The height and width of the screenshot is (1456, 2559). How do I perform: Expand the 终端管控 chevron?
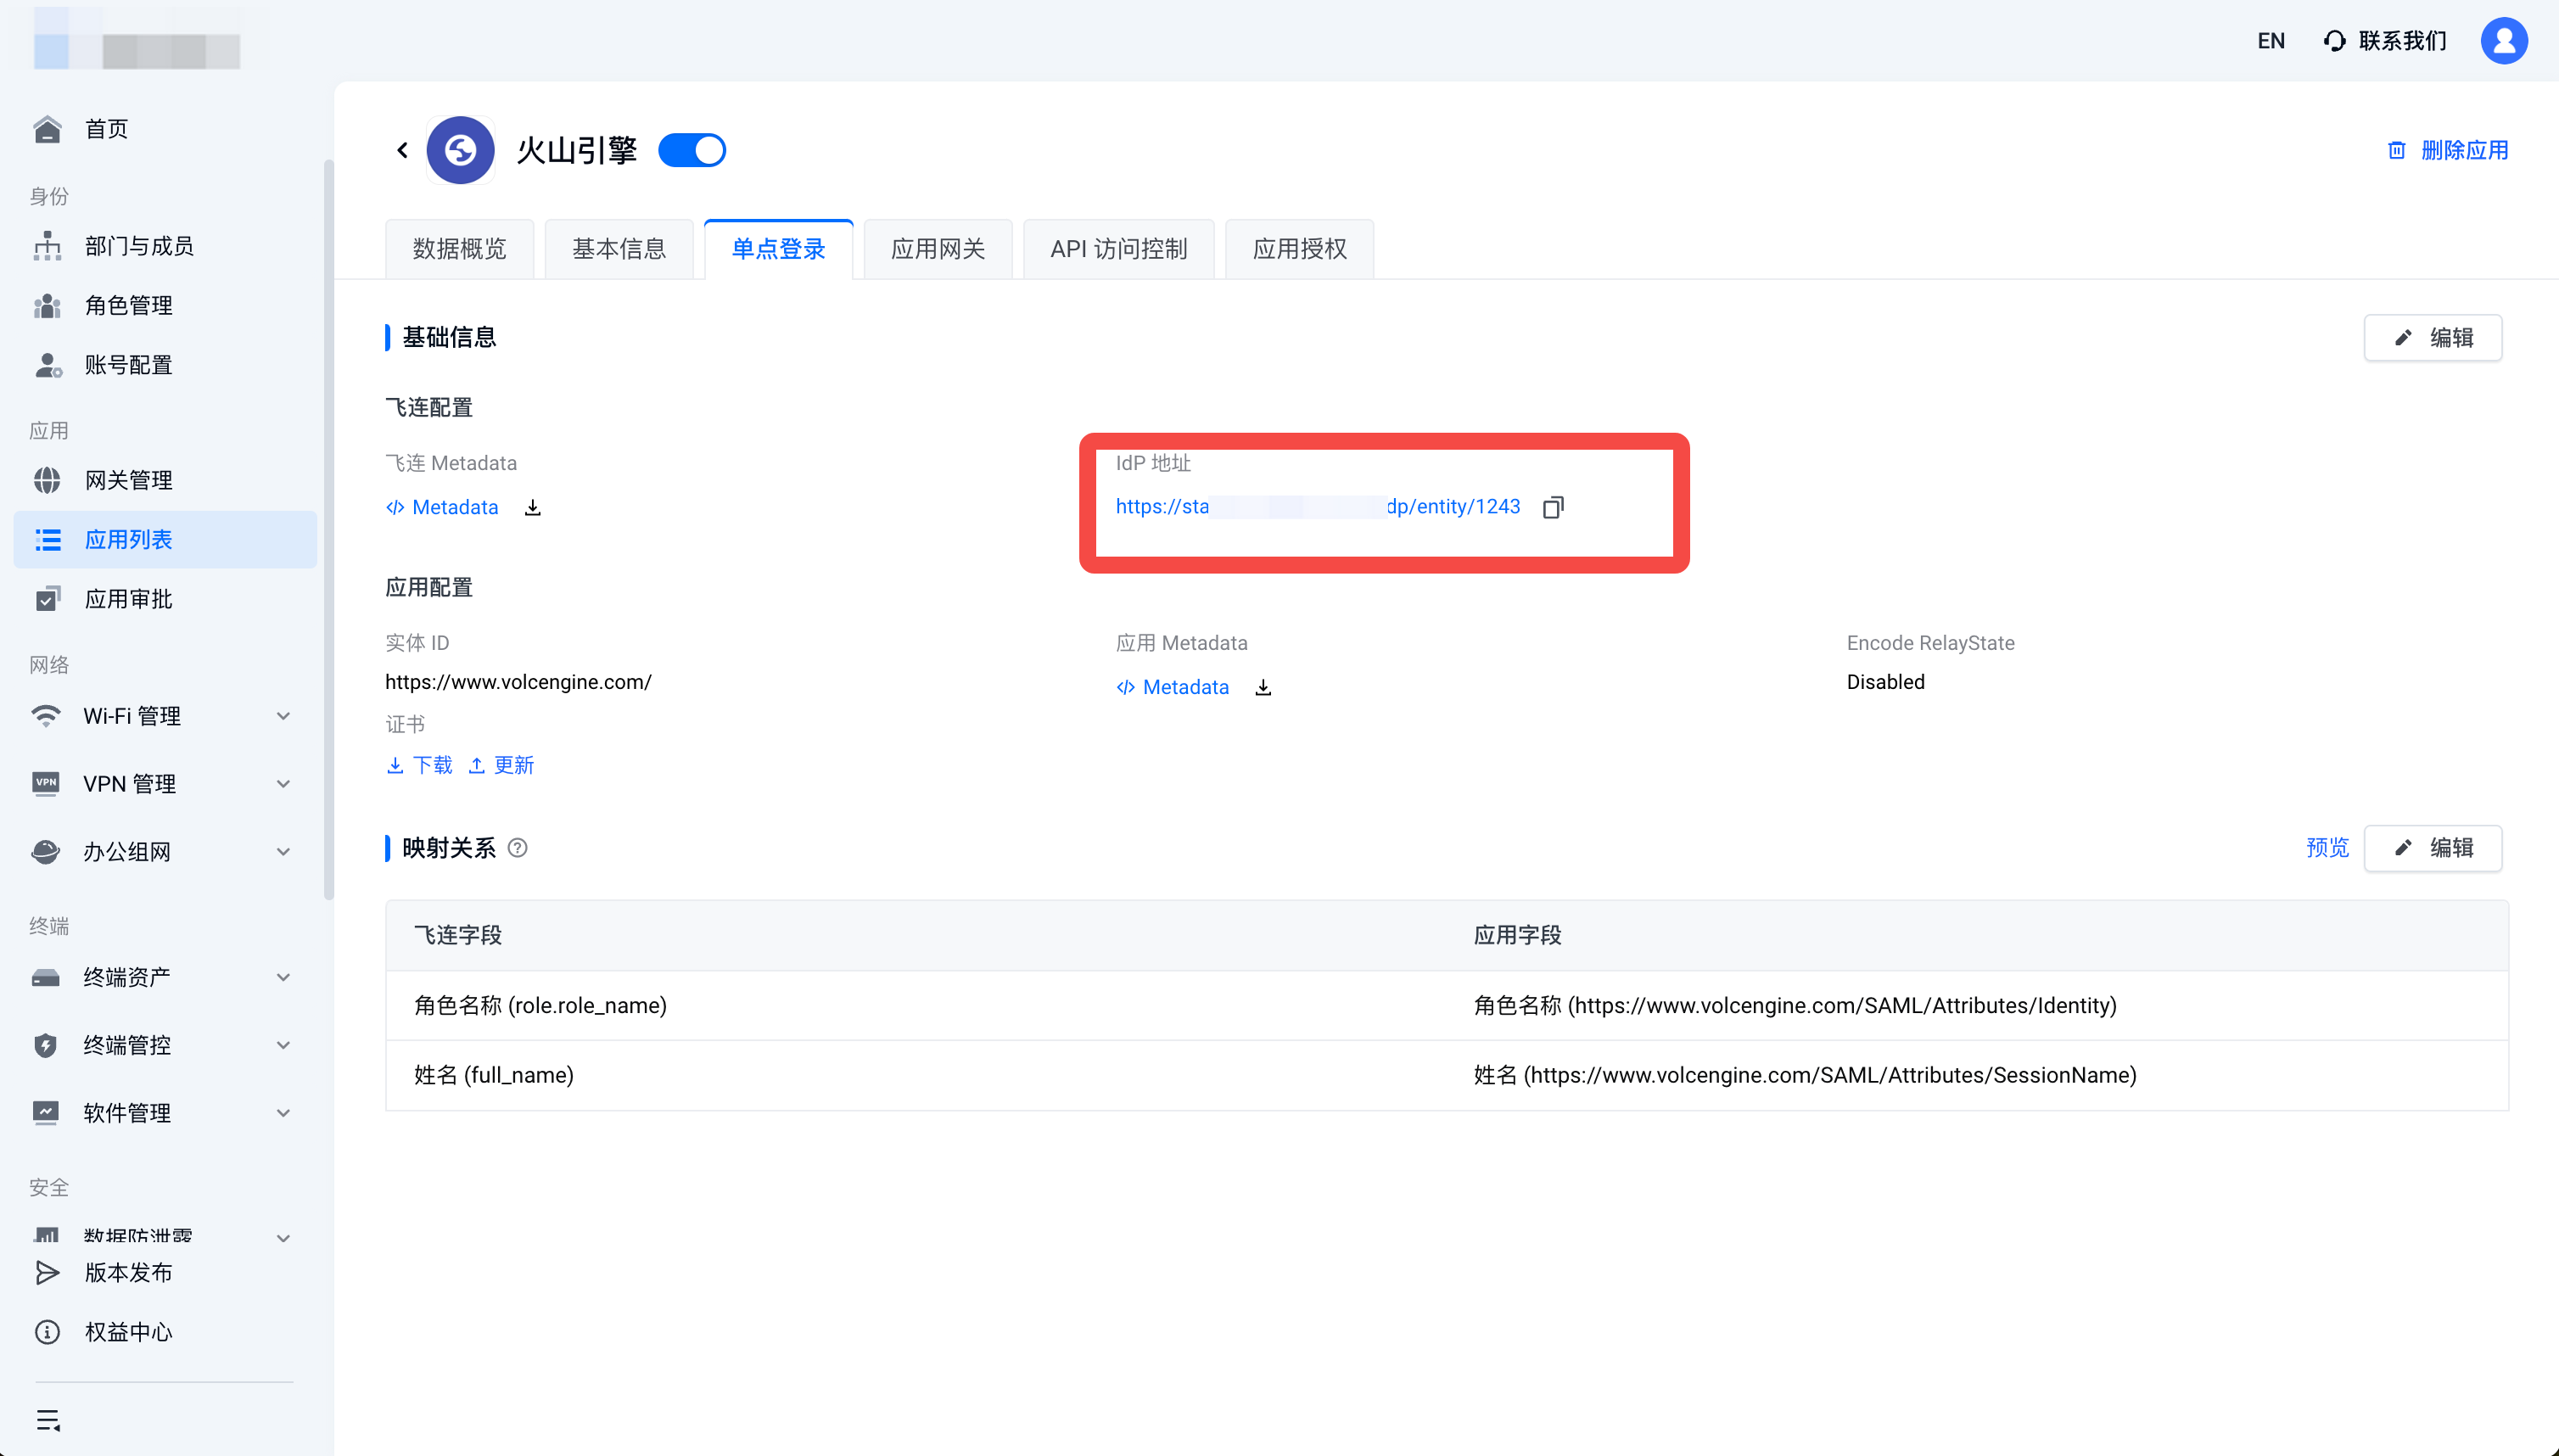tap(284, 1046)
